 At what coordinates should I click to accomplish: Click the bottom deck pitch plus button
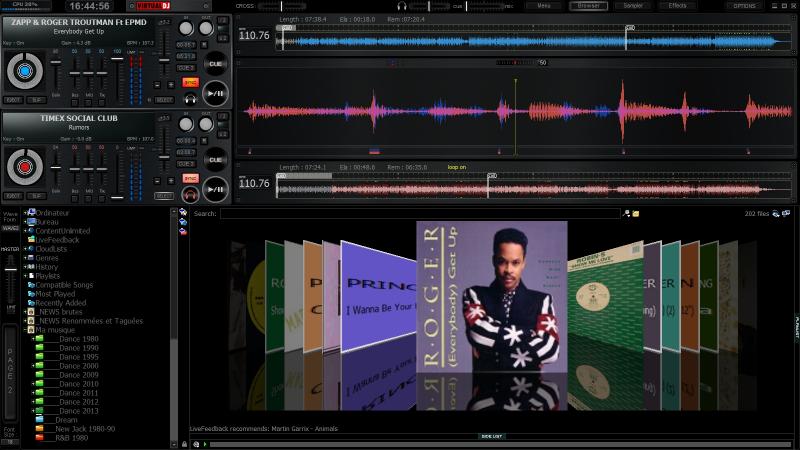point(171,181)
